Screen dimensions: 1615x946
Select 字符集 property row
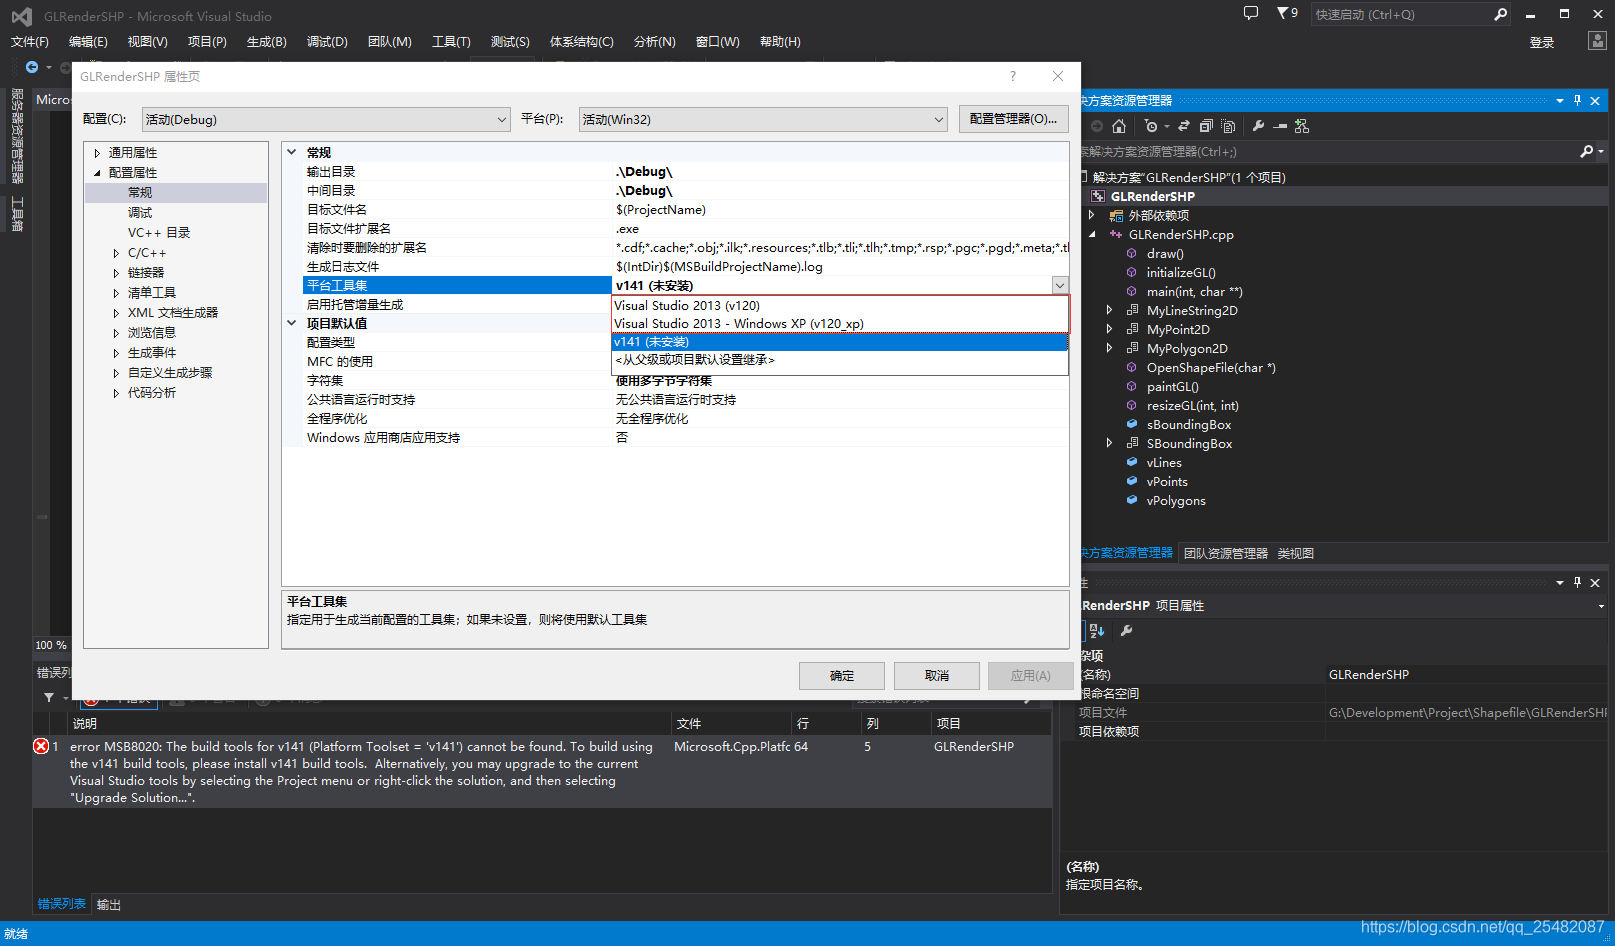coord(686,381)
